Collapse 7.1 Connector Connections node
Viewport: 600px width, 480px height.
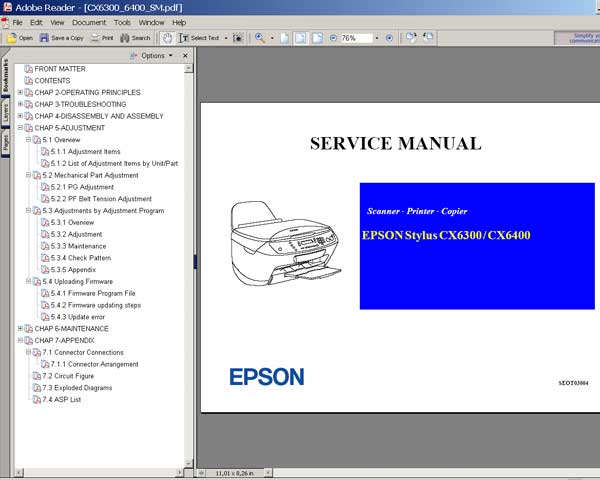tap(28, 352)
